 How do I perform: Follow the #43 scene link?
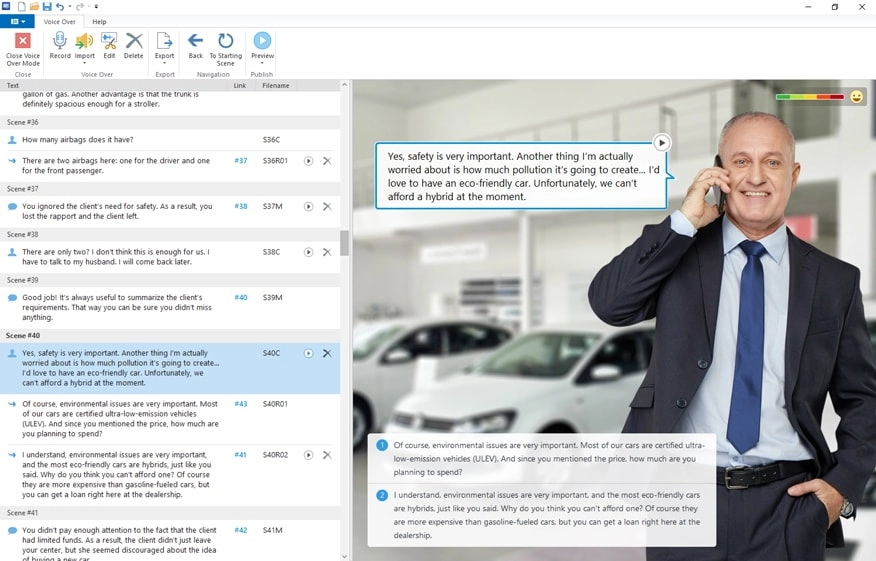tap(241, 404)
